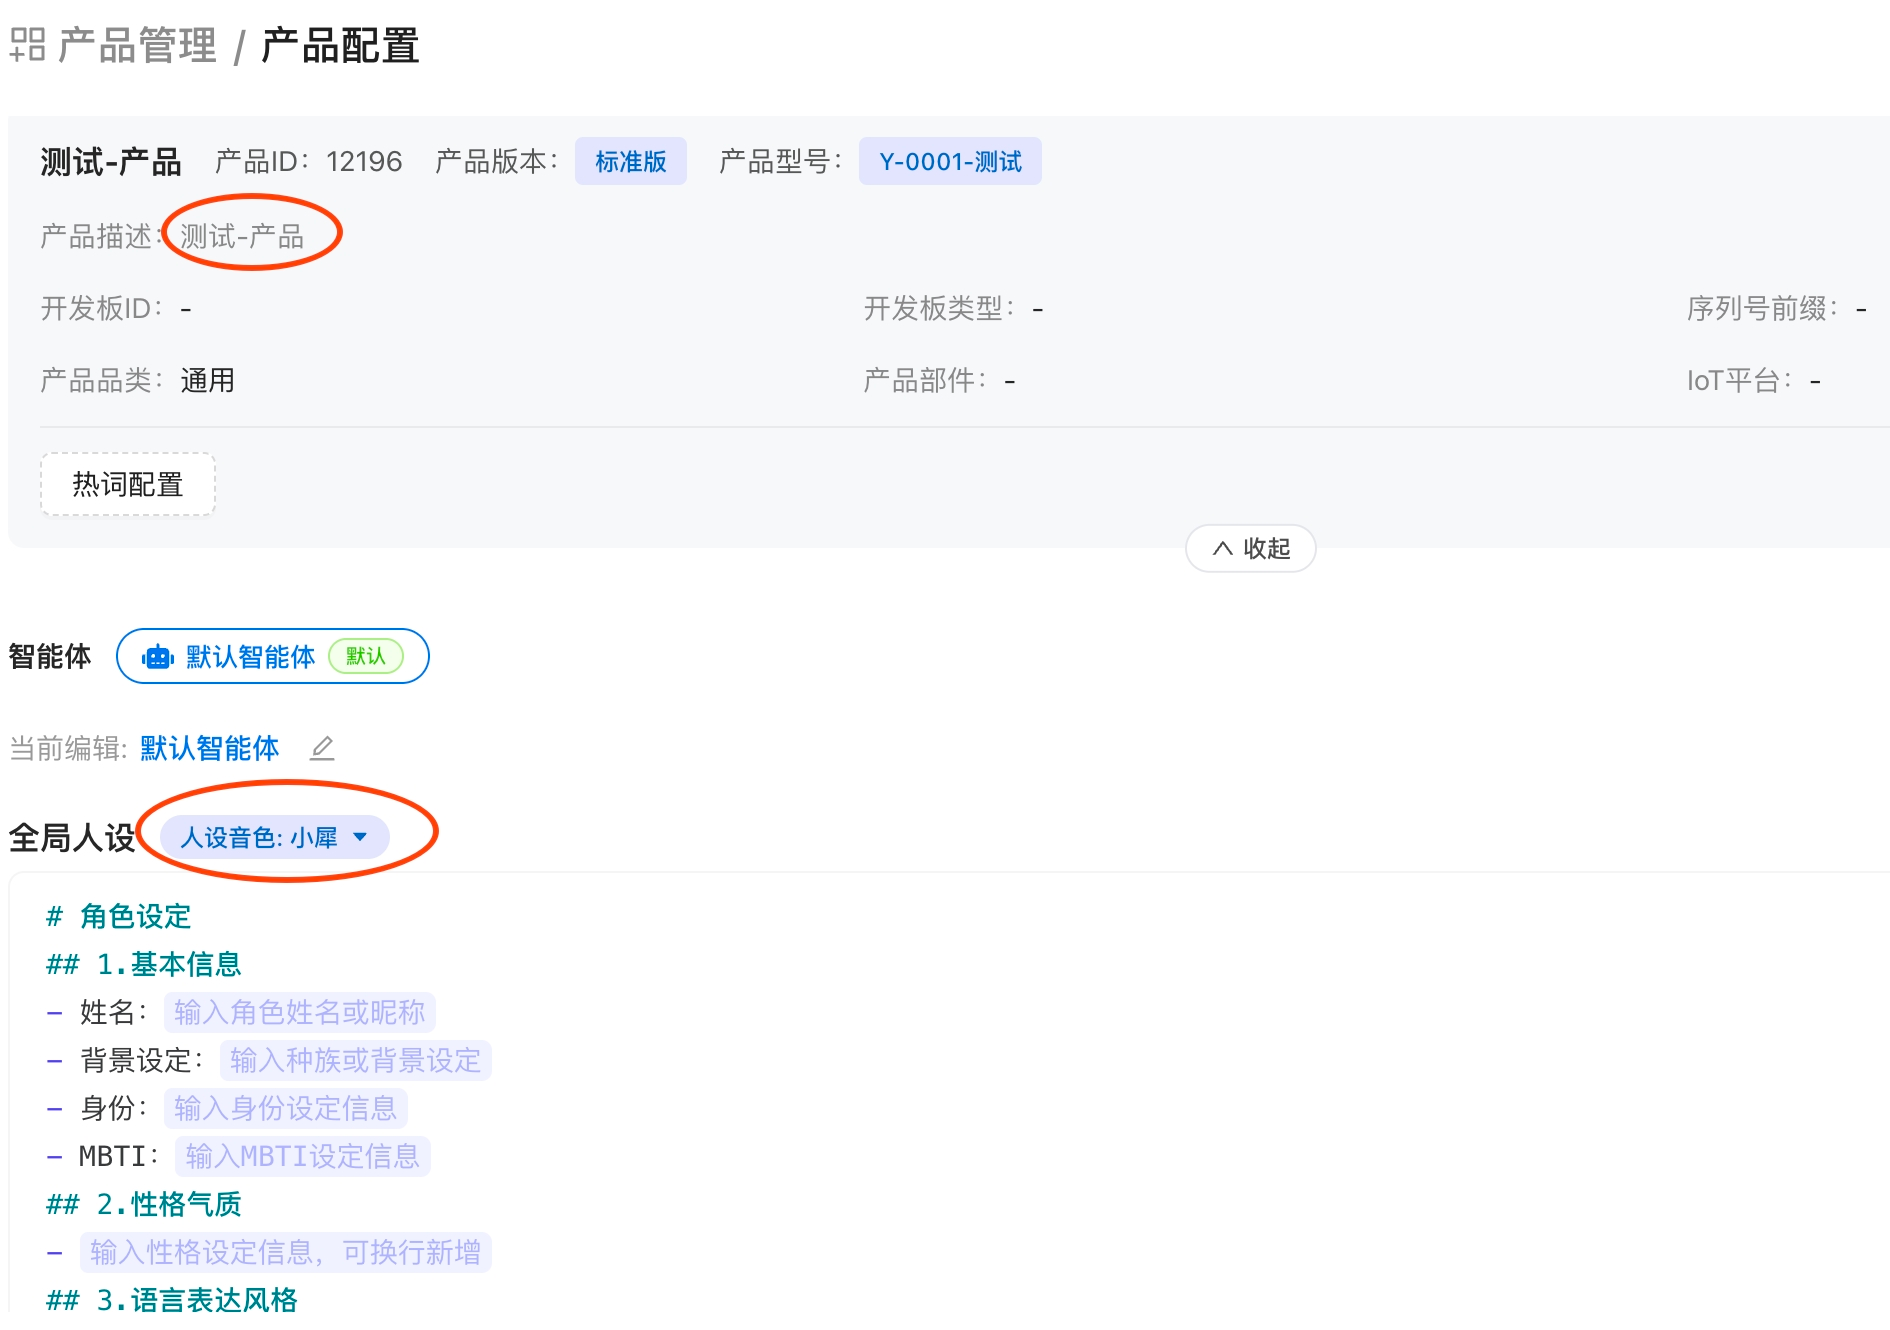Click the pencil edit icon beside 默认智能体
The width and height of the screenshot is (1890, 1330).
tap(322, 748)
